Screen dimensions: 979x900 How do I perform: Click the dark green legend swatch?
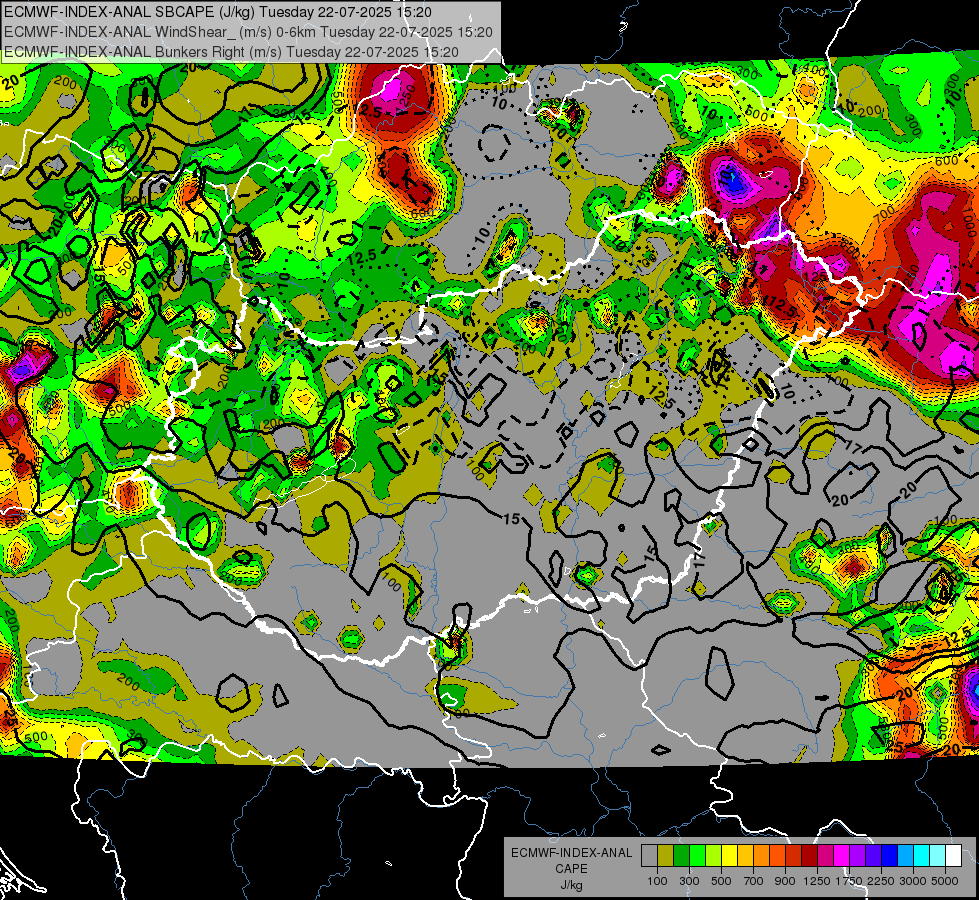(x=681, y=855)
